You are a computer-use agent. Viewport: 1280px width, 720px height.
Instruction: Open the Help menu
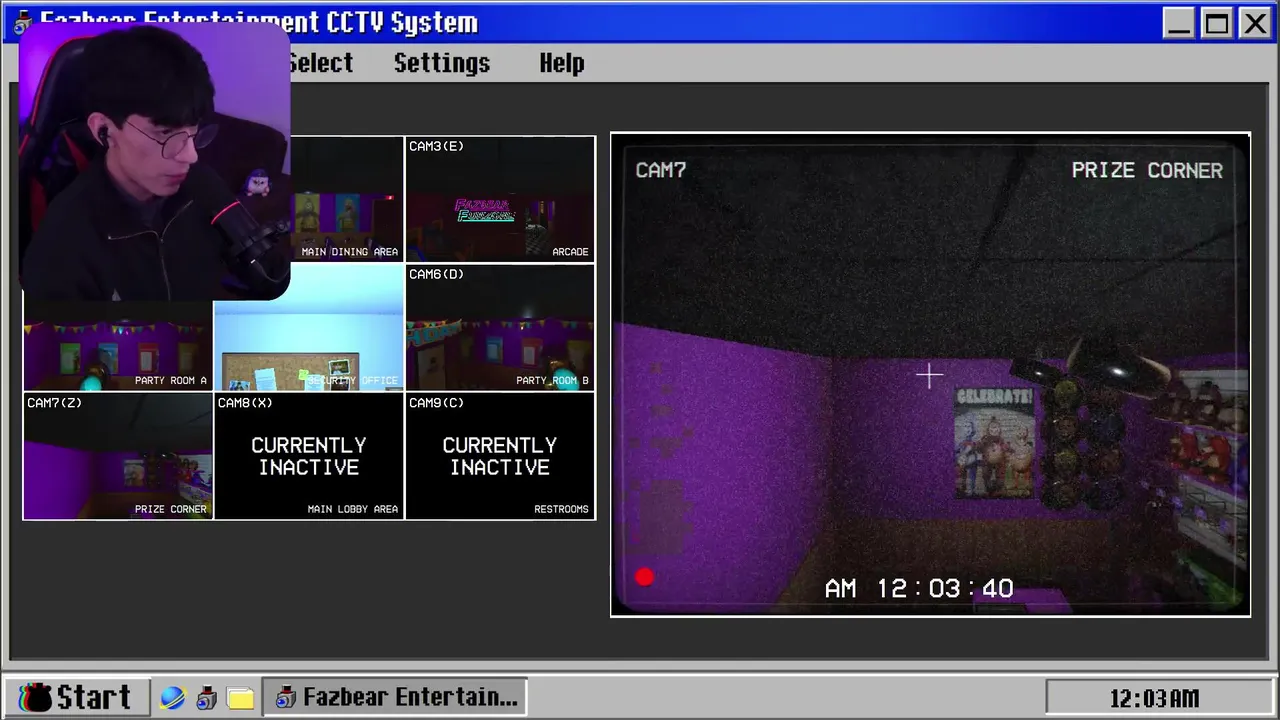(x=561, y=63)
